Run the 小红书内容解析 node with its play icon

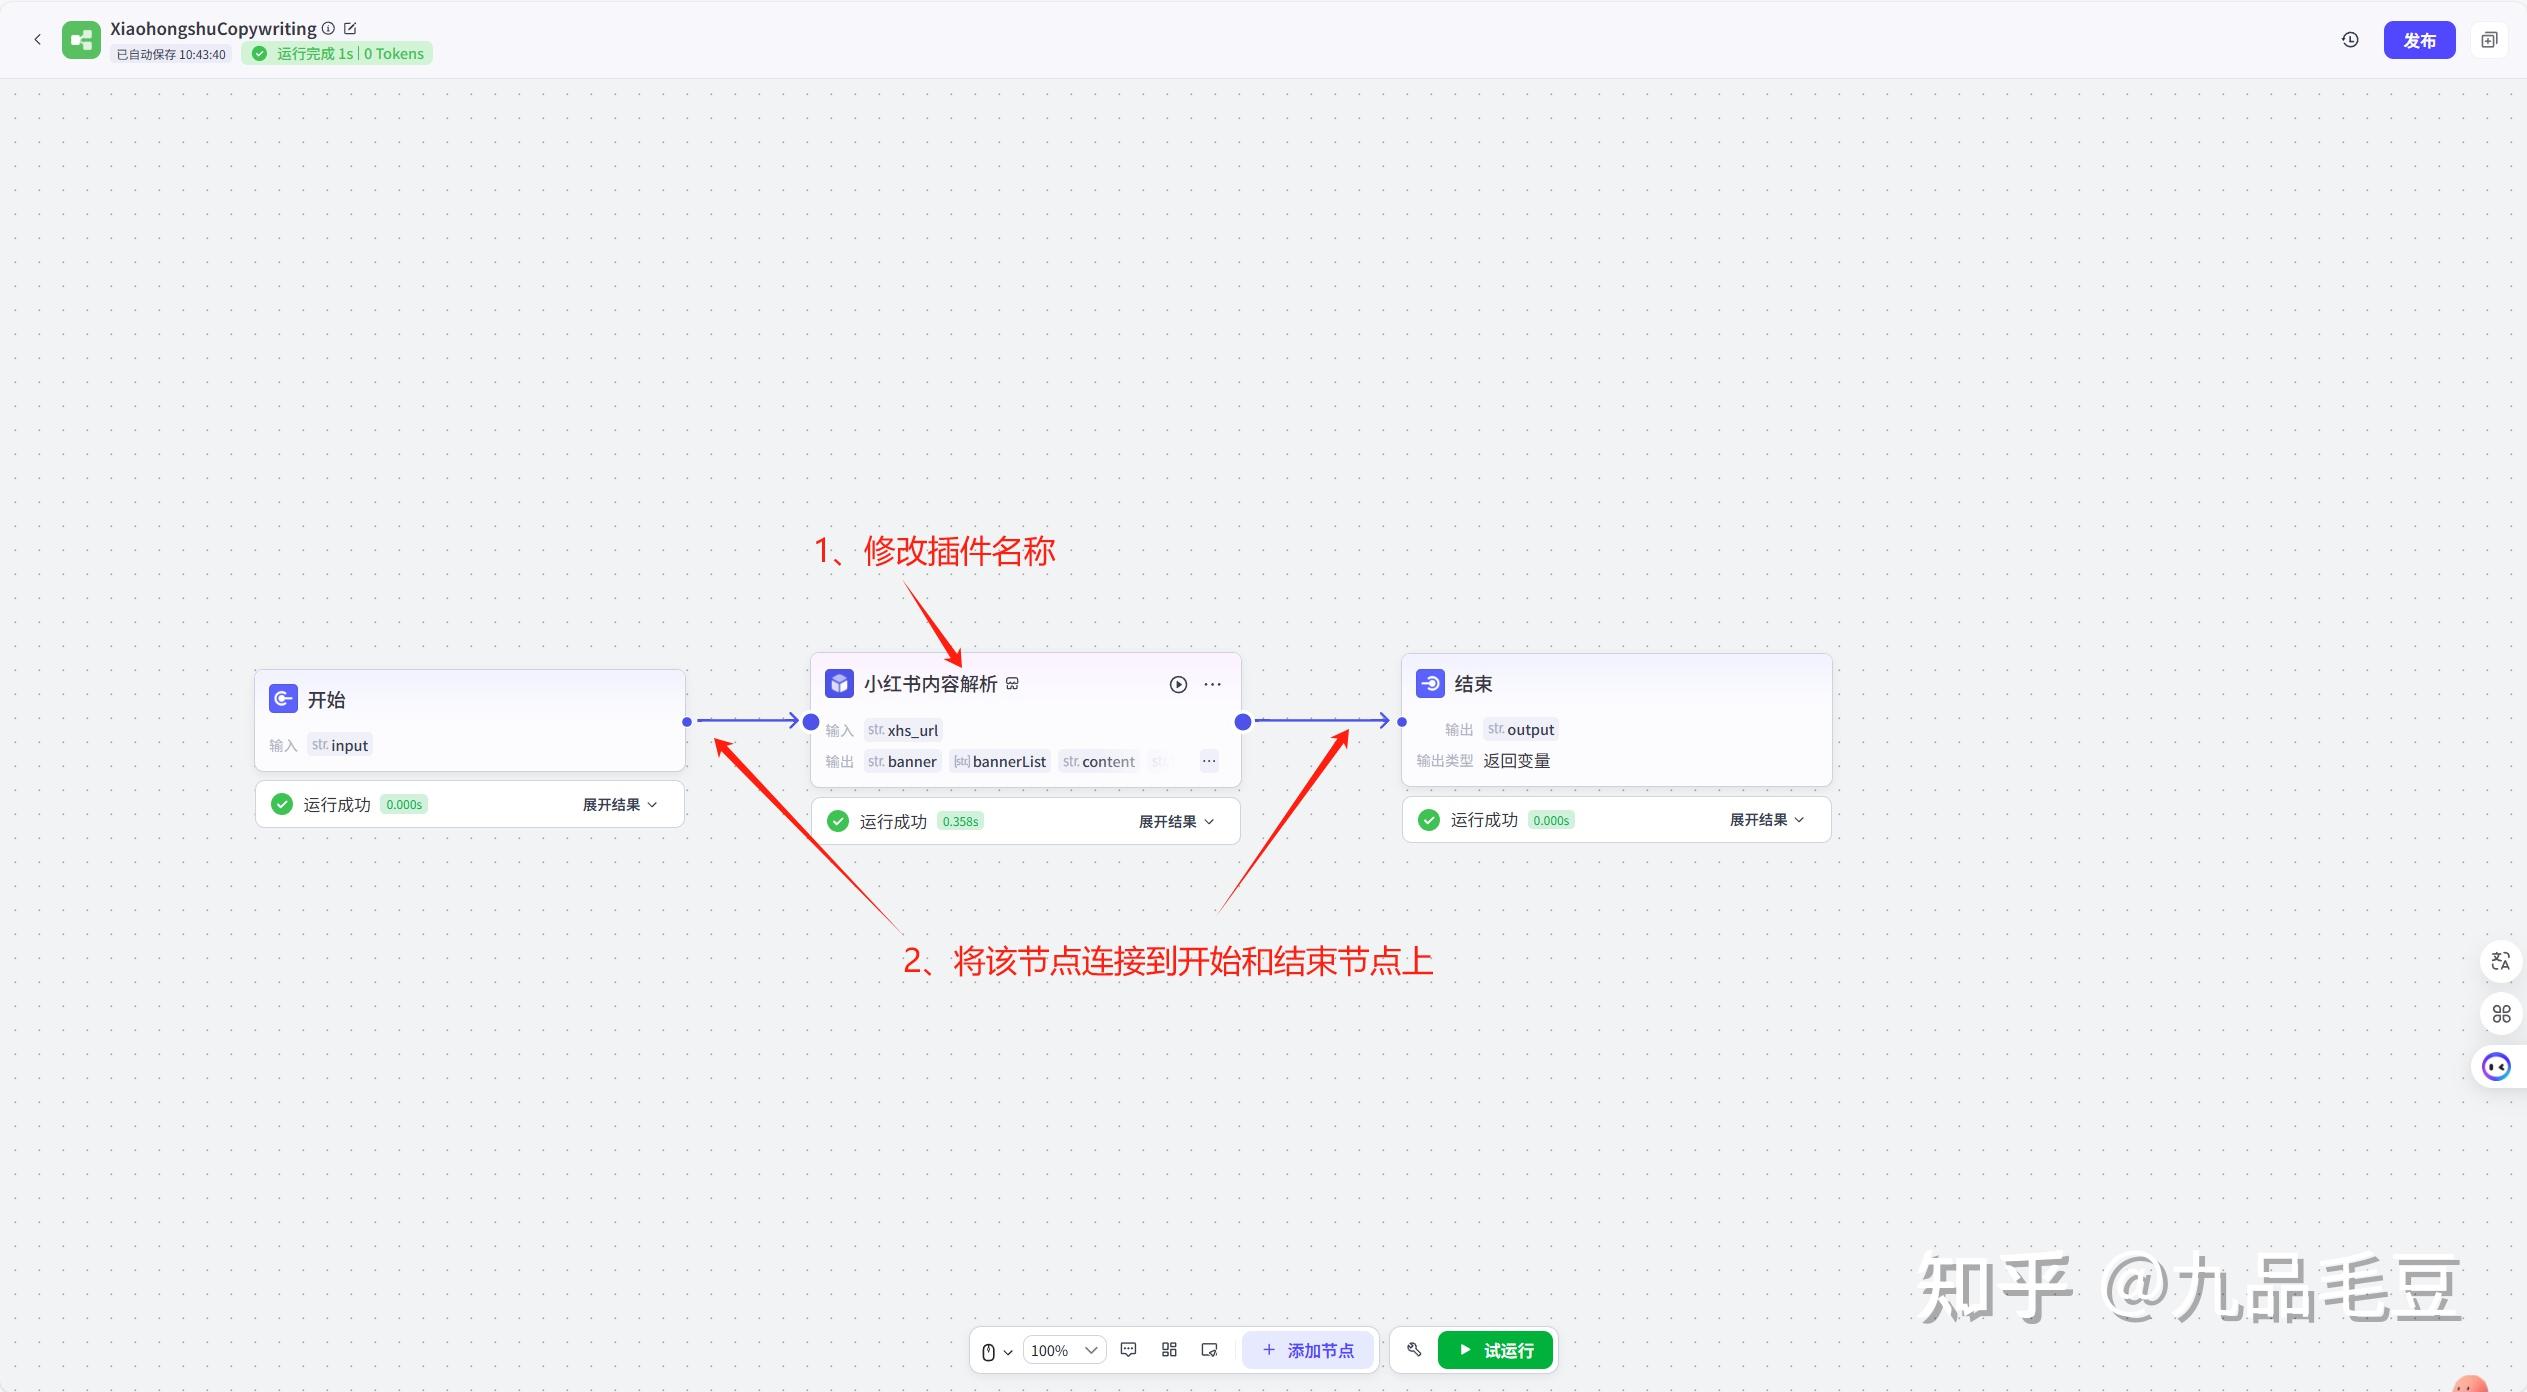click(x=1178, y=685)
